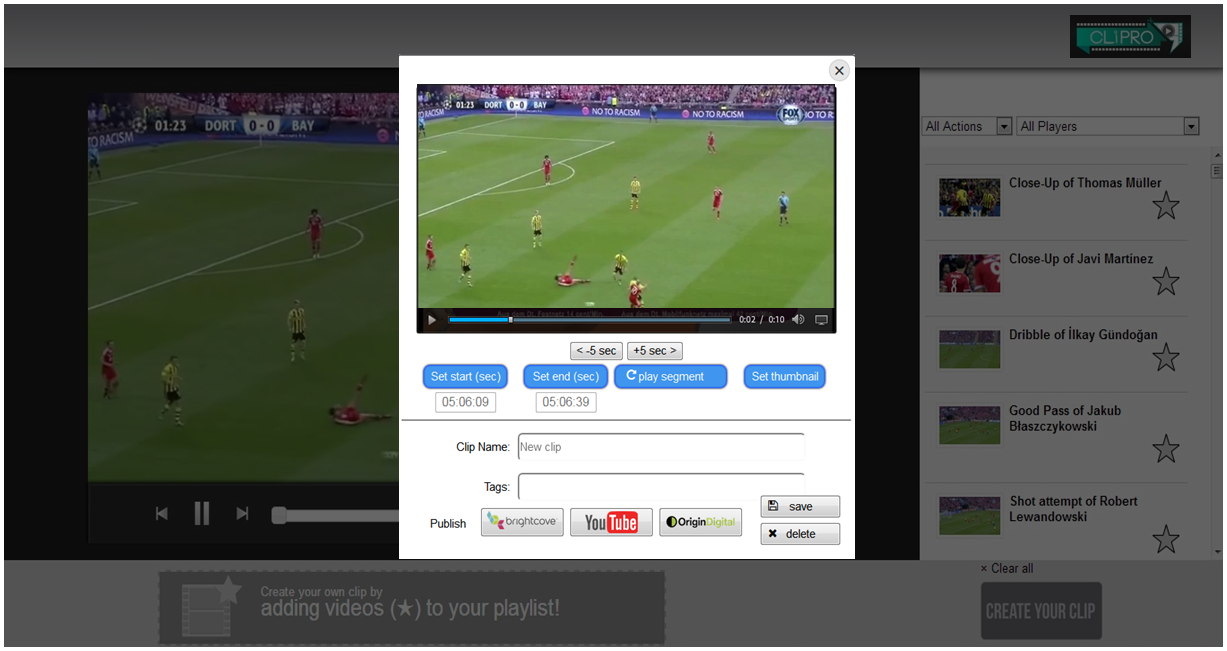Star the Close-Up of Thomas Müller clip
Viewport: 1227px width, 651px height.
coord(1165,206)
